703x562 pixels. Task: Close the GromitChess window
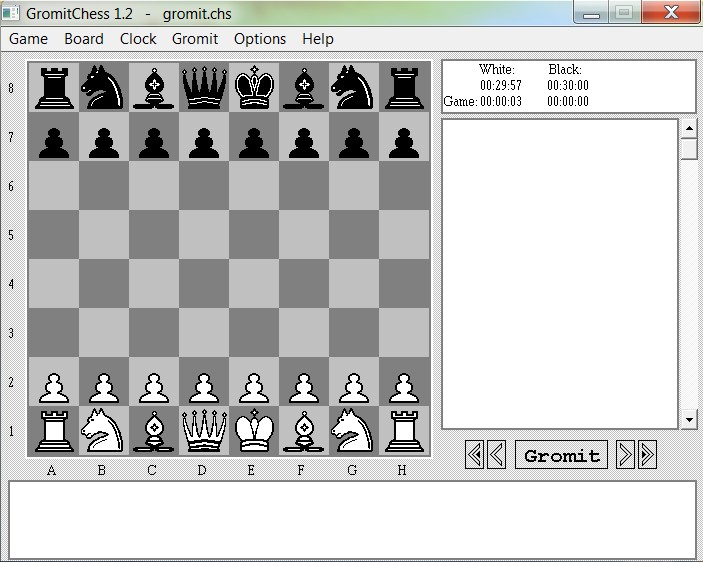pos(671,12)
